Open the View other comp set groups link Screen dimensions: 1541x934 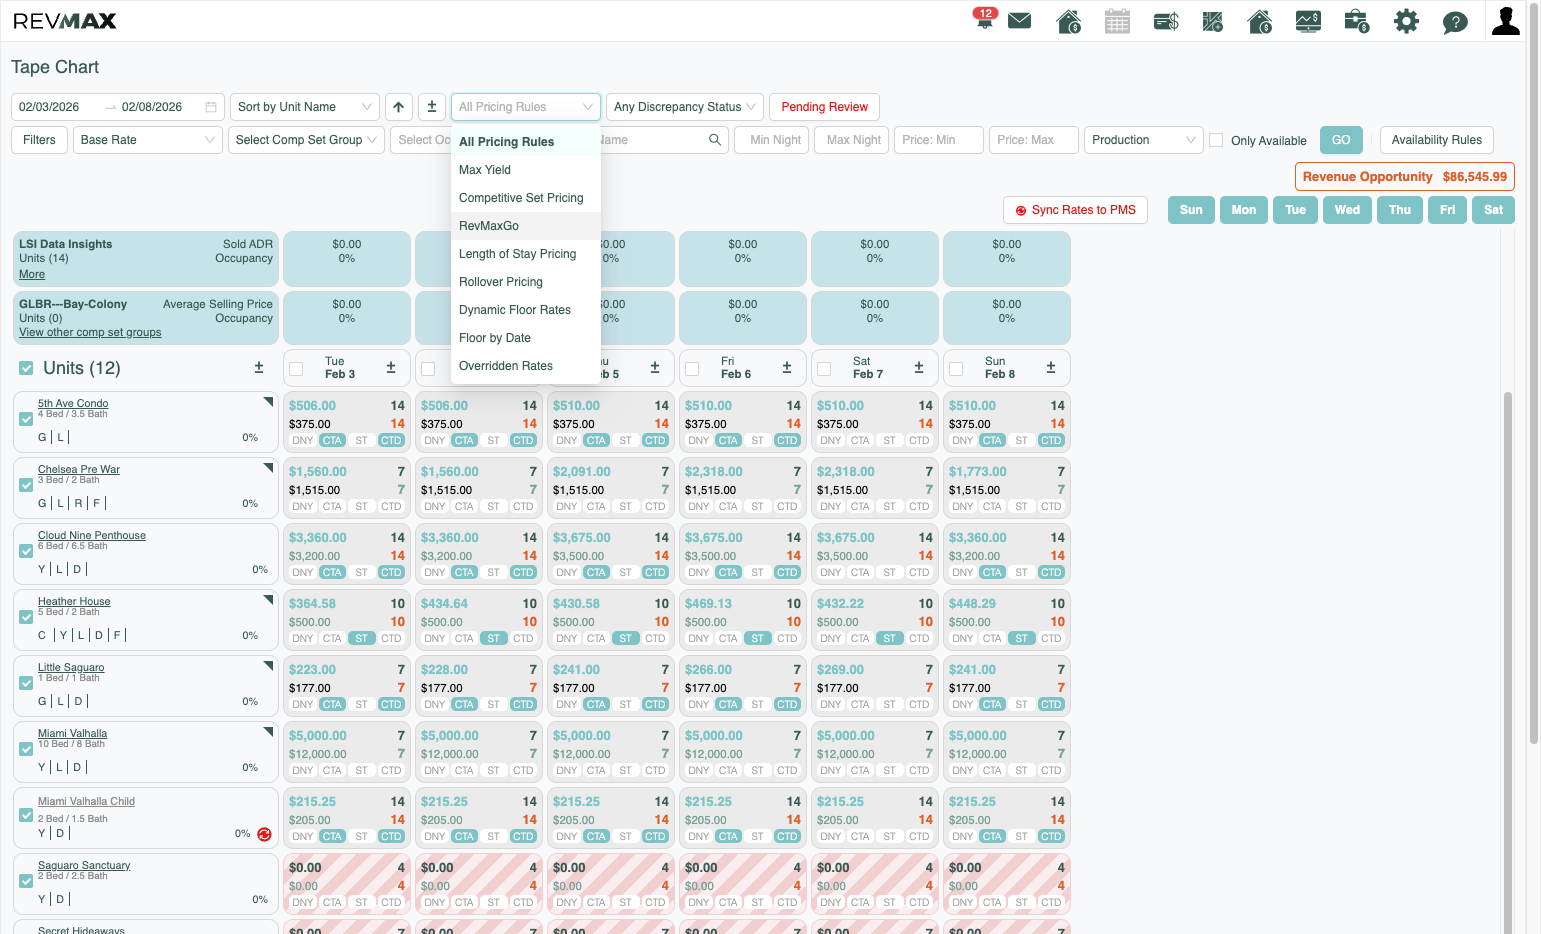(x=90, y=333)
